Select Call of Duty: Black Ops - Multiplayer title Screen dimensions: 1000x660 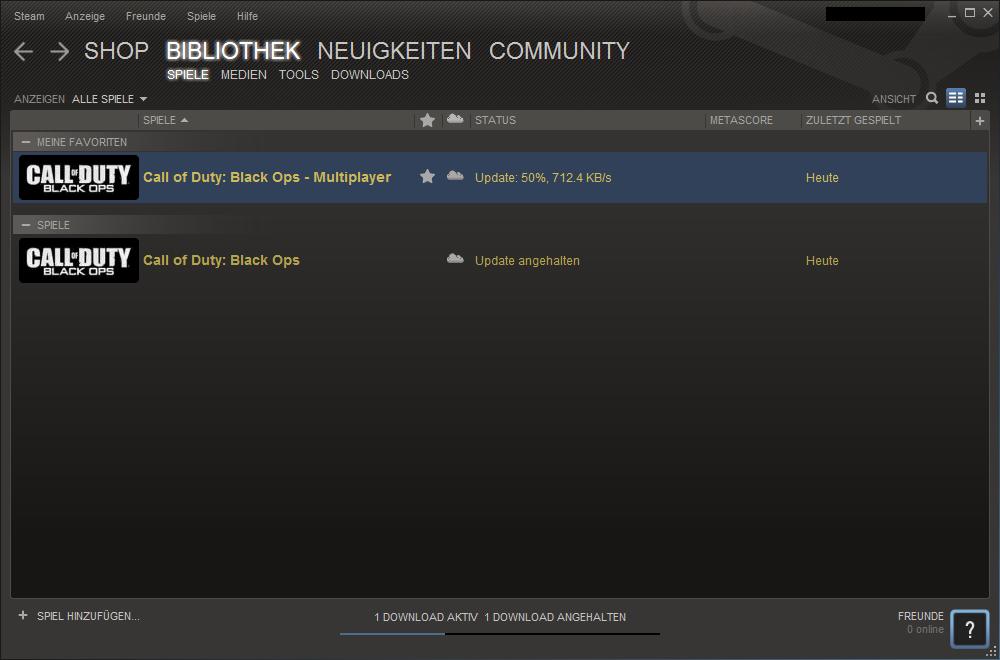[267, 177]
